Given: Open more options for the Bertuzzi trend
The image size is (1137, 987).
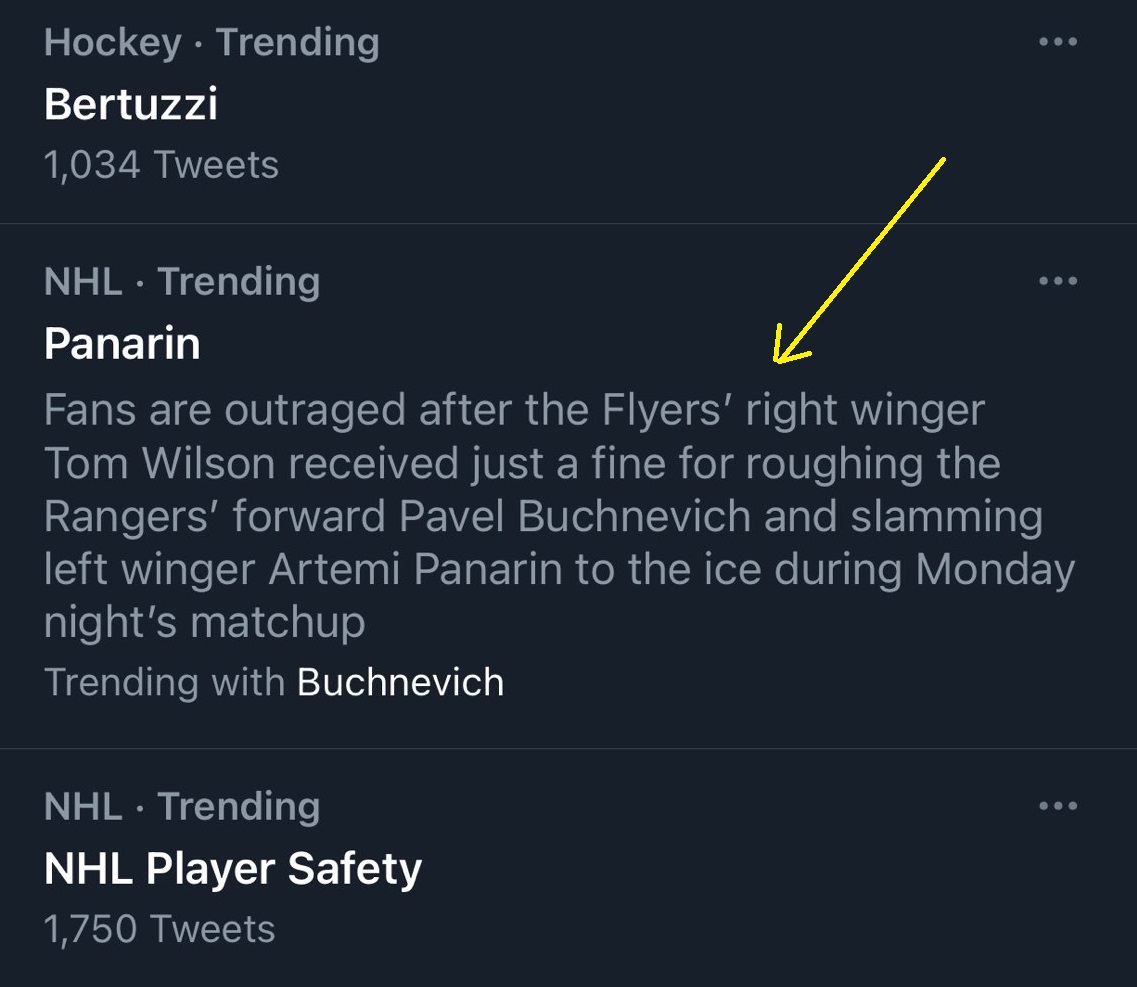Looking at the screenshot, I should click(x=1058, y=42).
